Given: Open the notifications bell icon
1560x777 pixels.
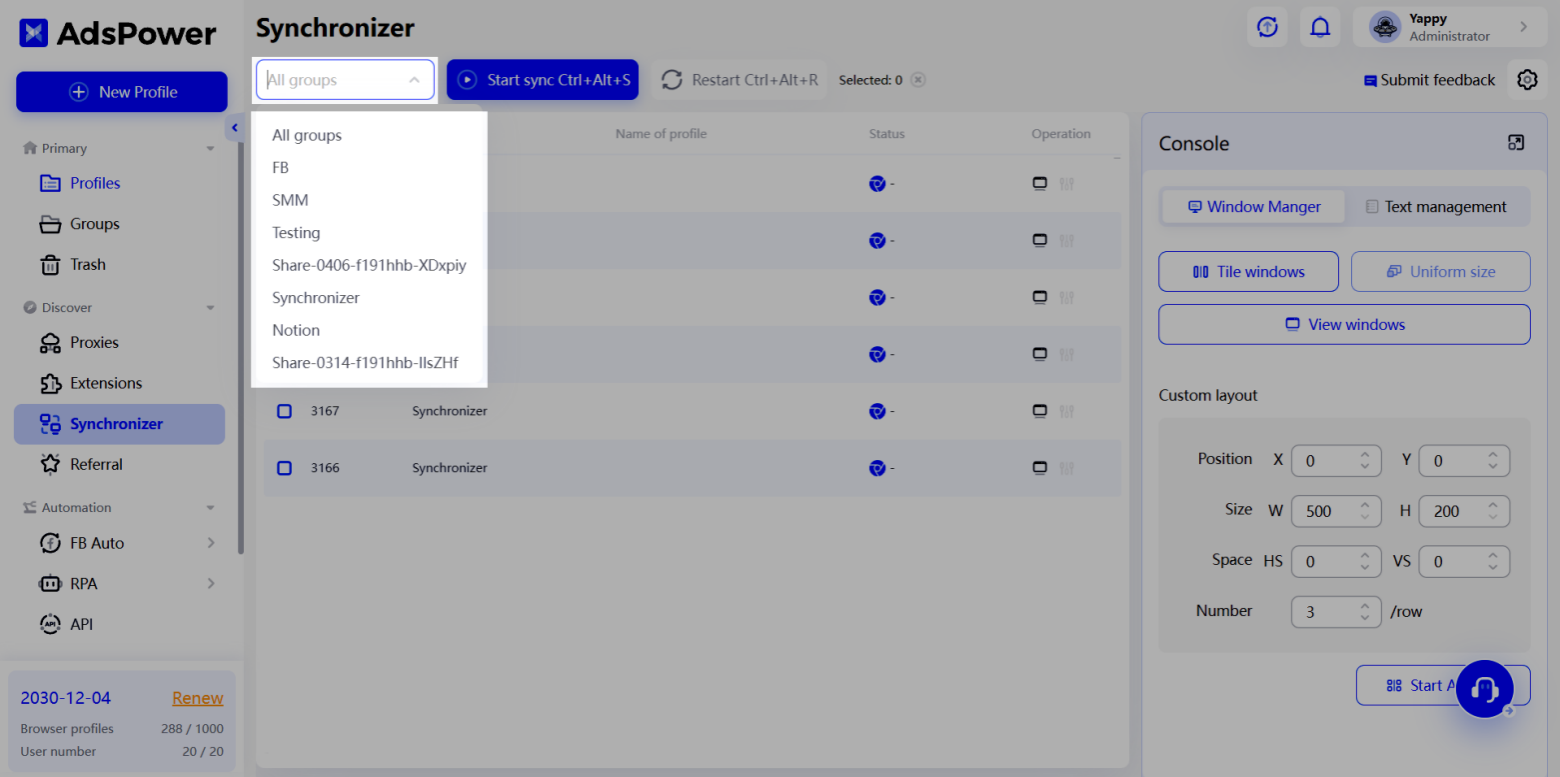Looking at the screenshot, I should tap(1320, 27).
